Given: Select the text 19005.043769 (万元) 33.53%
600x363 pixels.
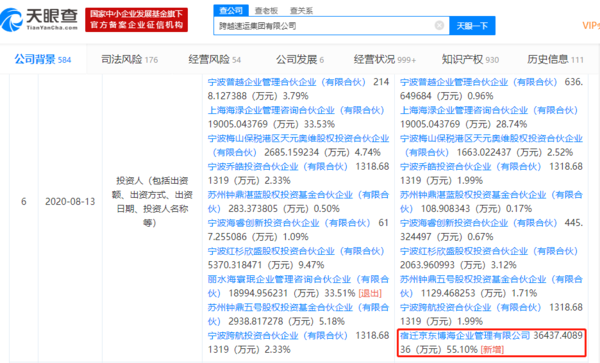Looking at the screenshot, I should point(271,124).
